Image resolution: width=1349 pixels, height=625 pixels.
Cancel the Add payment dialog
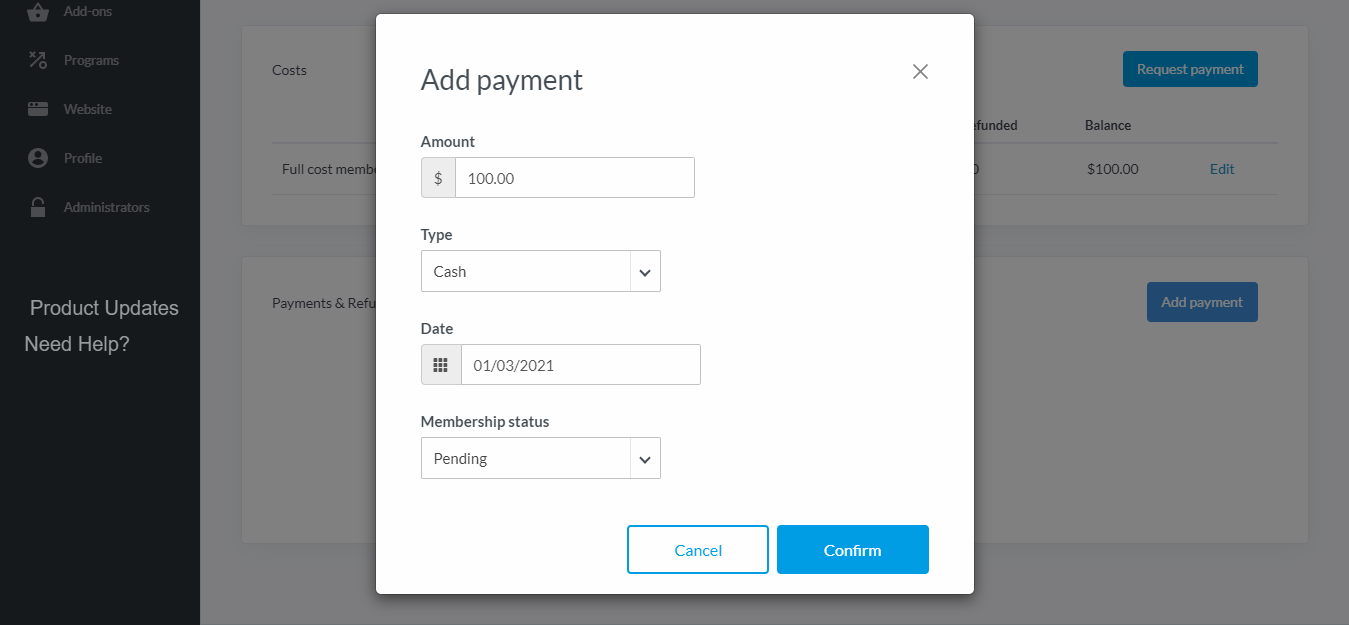coord(698,550)
